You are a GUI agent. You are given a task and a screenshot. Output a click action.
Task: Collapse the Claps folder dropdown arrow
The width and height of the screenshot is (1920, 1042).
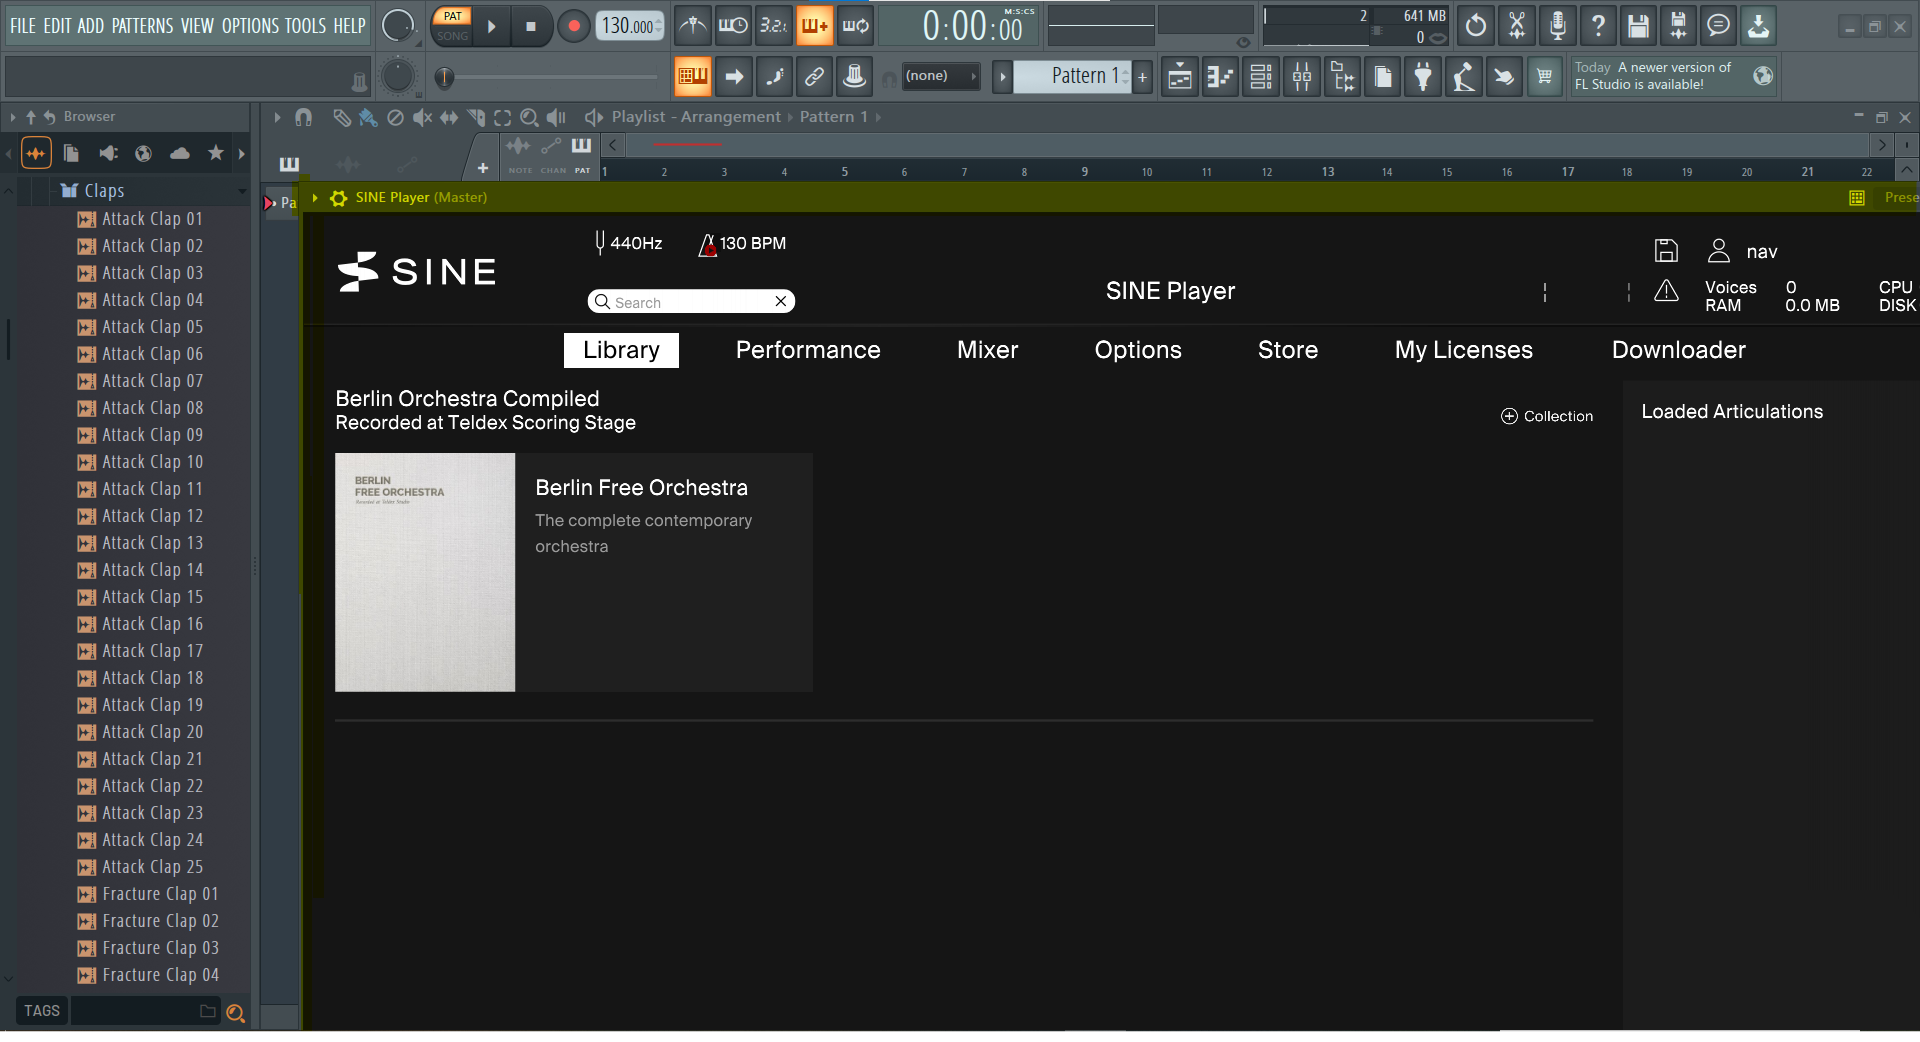pos(242,191)
